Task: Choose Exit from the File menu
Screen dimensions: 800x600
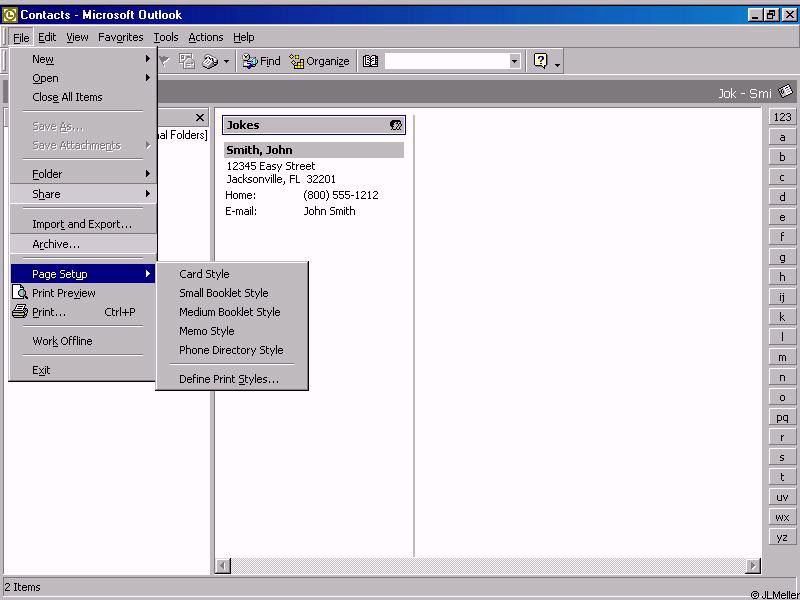Action: click(84, 370)
